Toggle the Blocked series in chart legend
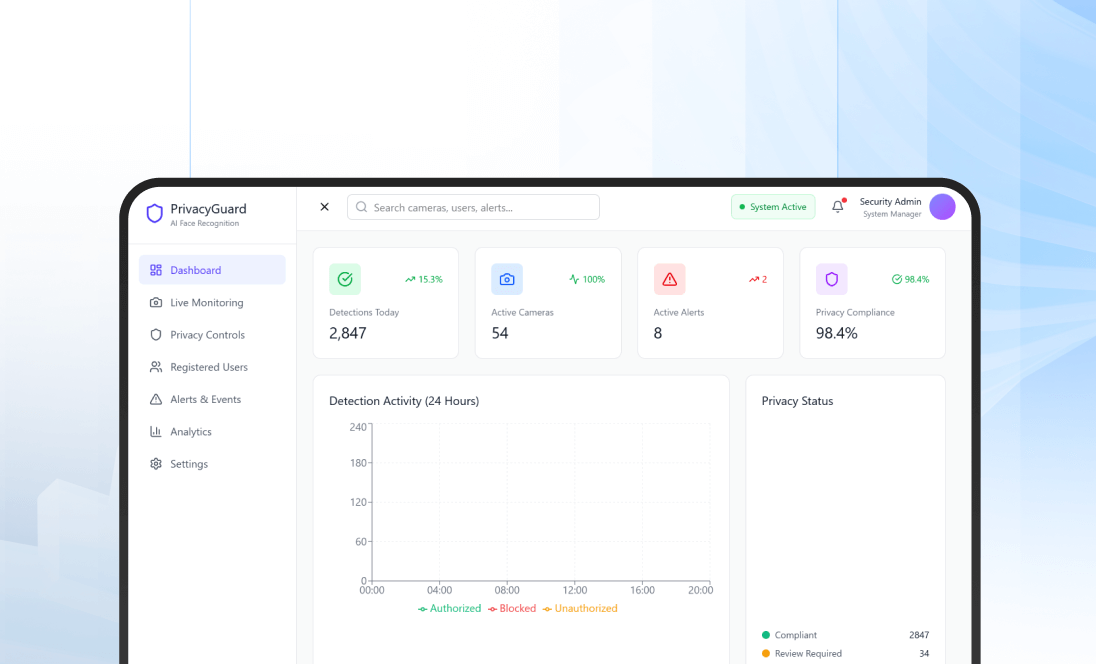 pos(512,608)
